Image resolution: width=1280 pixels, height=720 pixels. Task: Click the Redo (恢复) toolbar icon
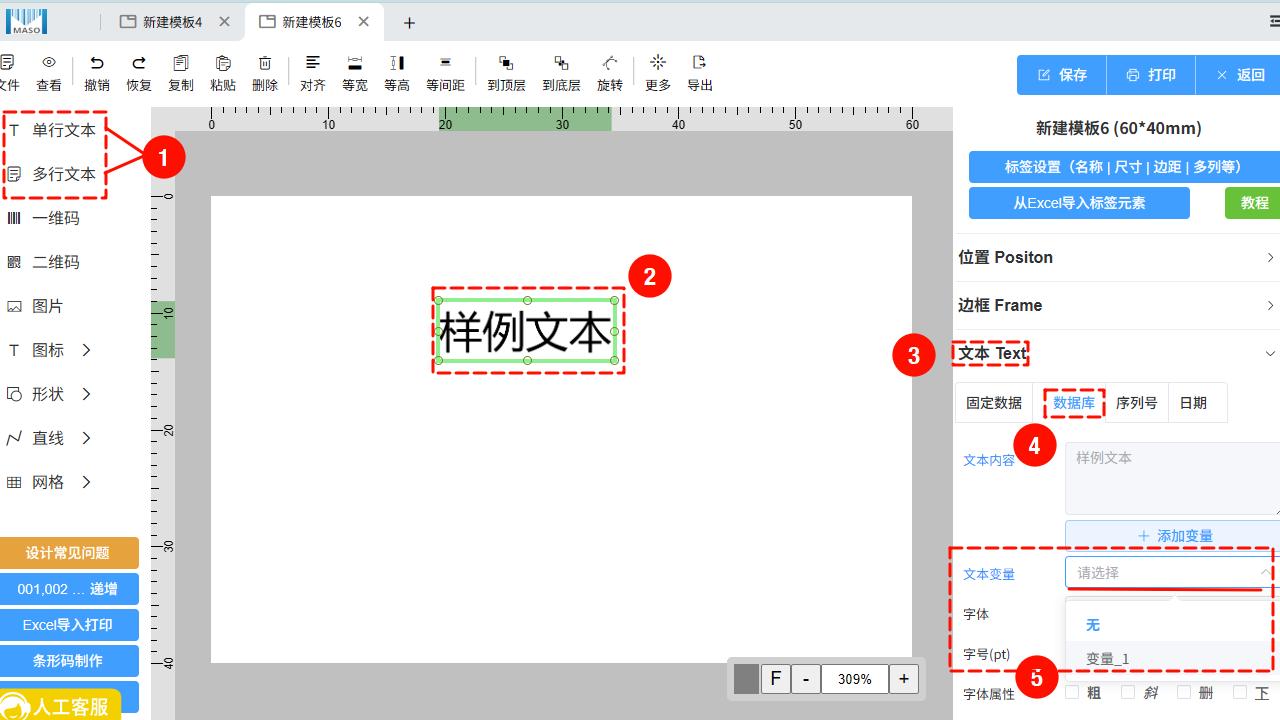[139, 64]
